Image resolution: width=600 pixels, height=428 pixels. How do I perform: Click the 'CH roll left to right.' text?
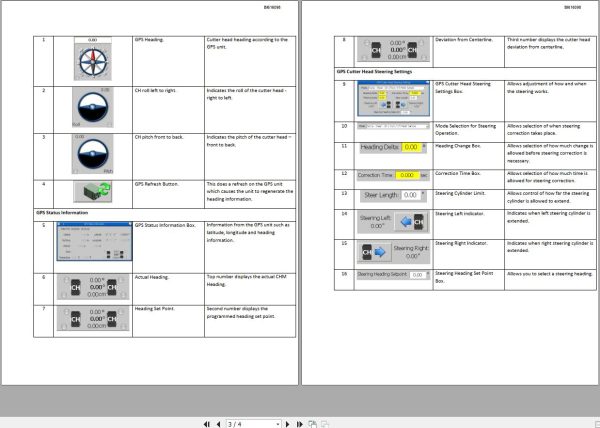click(155, 91)
